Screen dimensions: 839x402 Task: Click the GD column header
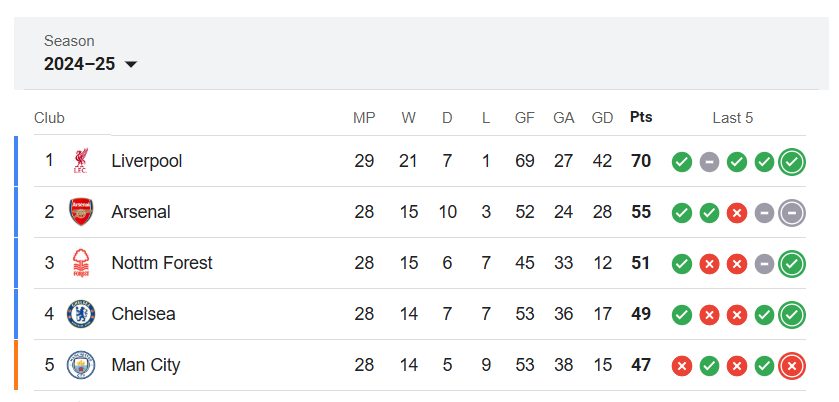coord(602,118)
